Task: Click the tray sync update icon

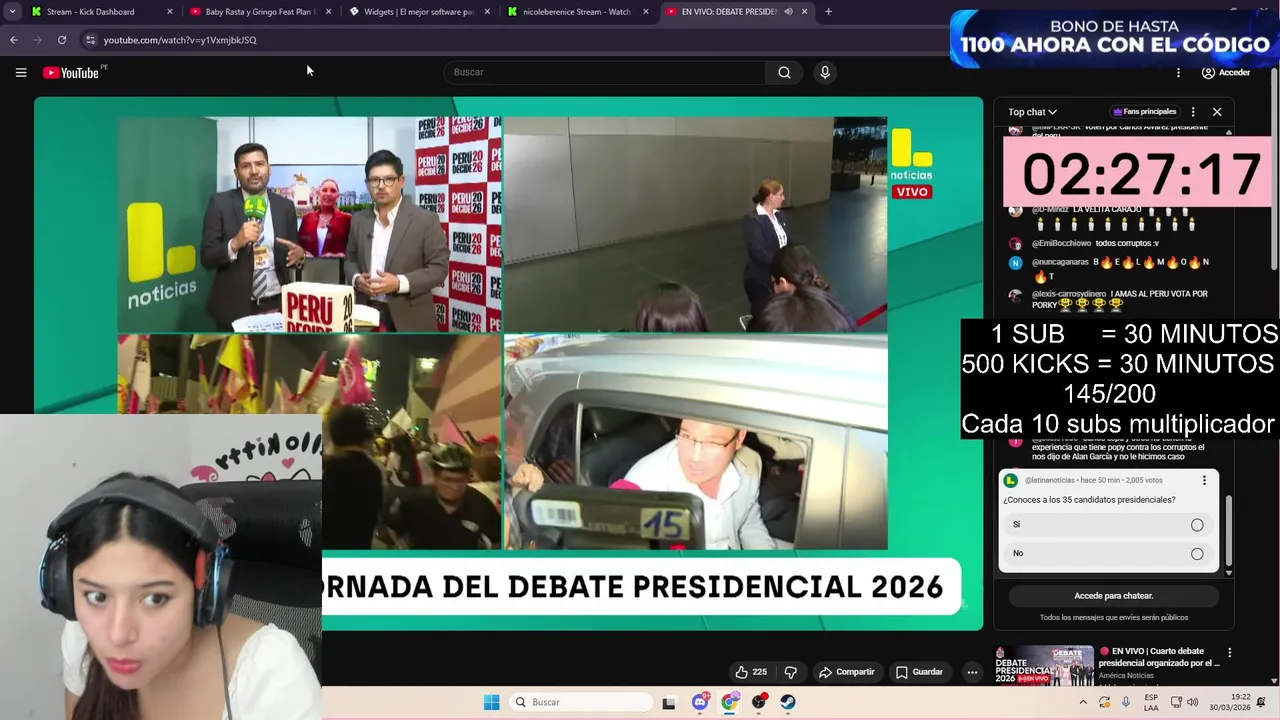Action: [x=1105, y=702]
